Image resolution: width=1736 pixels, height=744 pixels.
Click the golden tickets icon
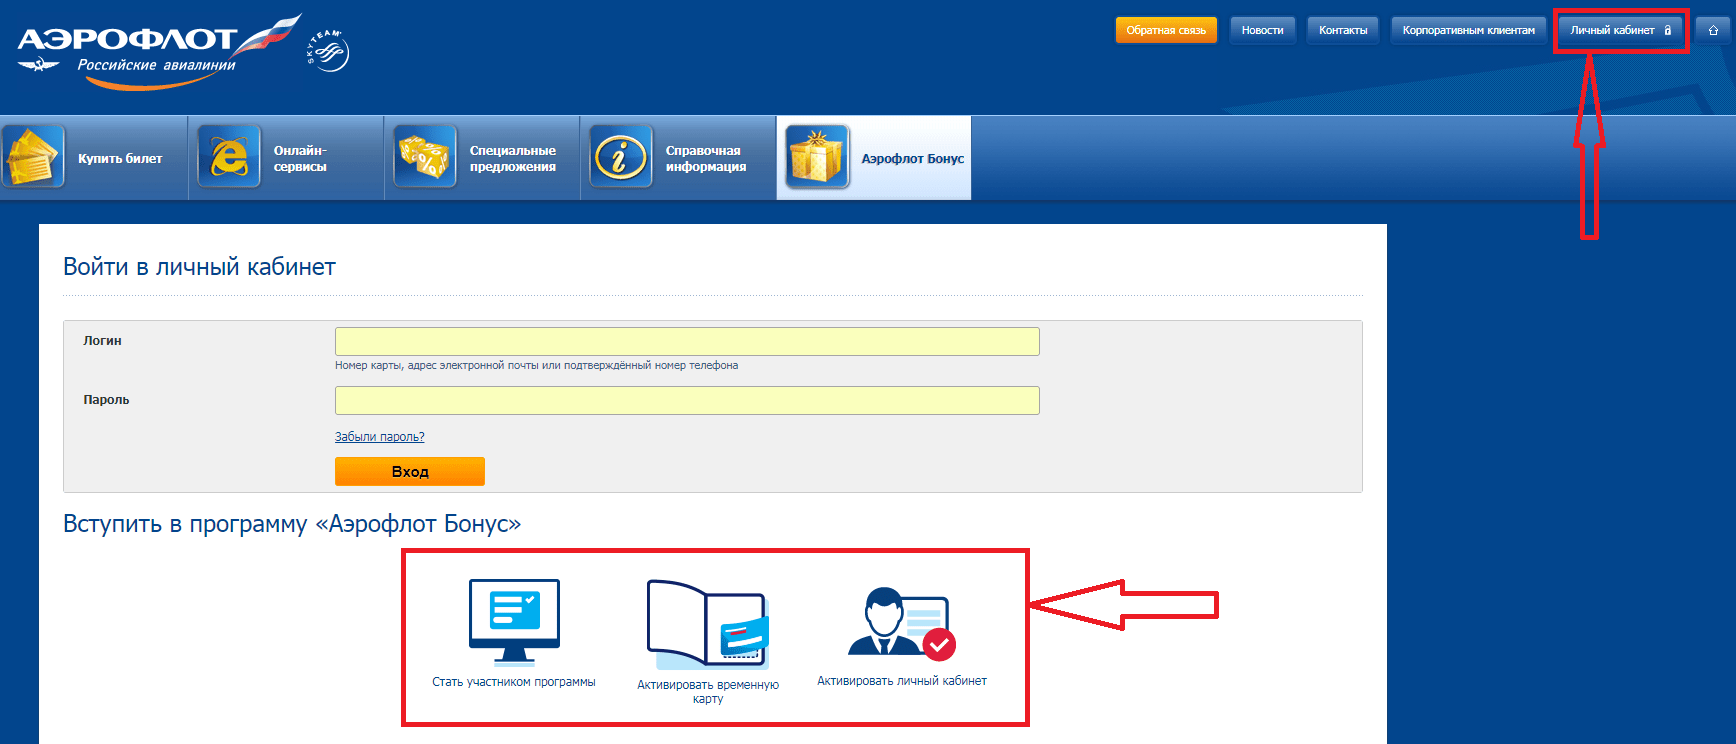click(33, 157)
